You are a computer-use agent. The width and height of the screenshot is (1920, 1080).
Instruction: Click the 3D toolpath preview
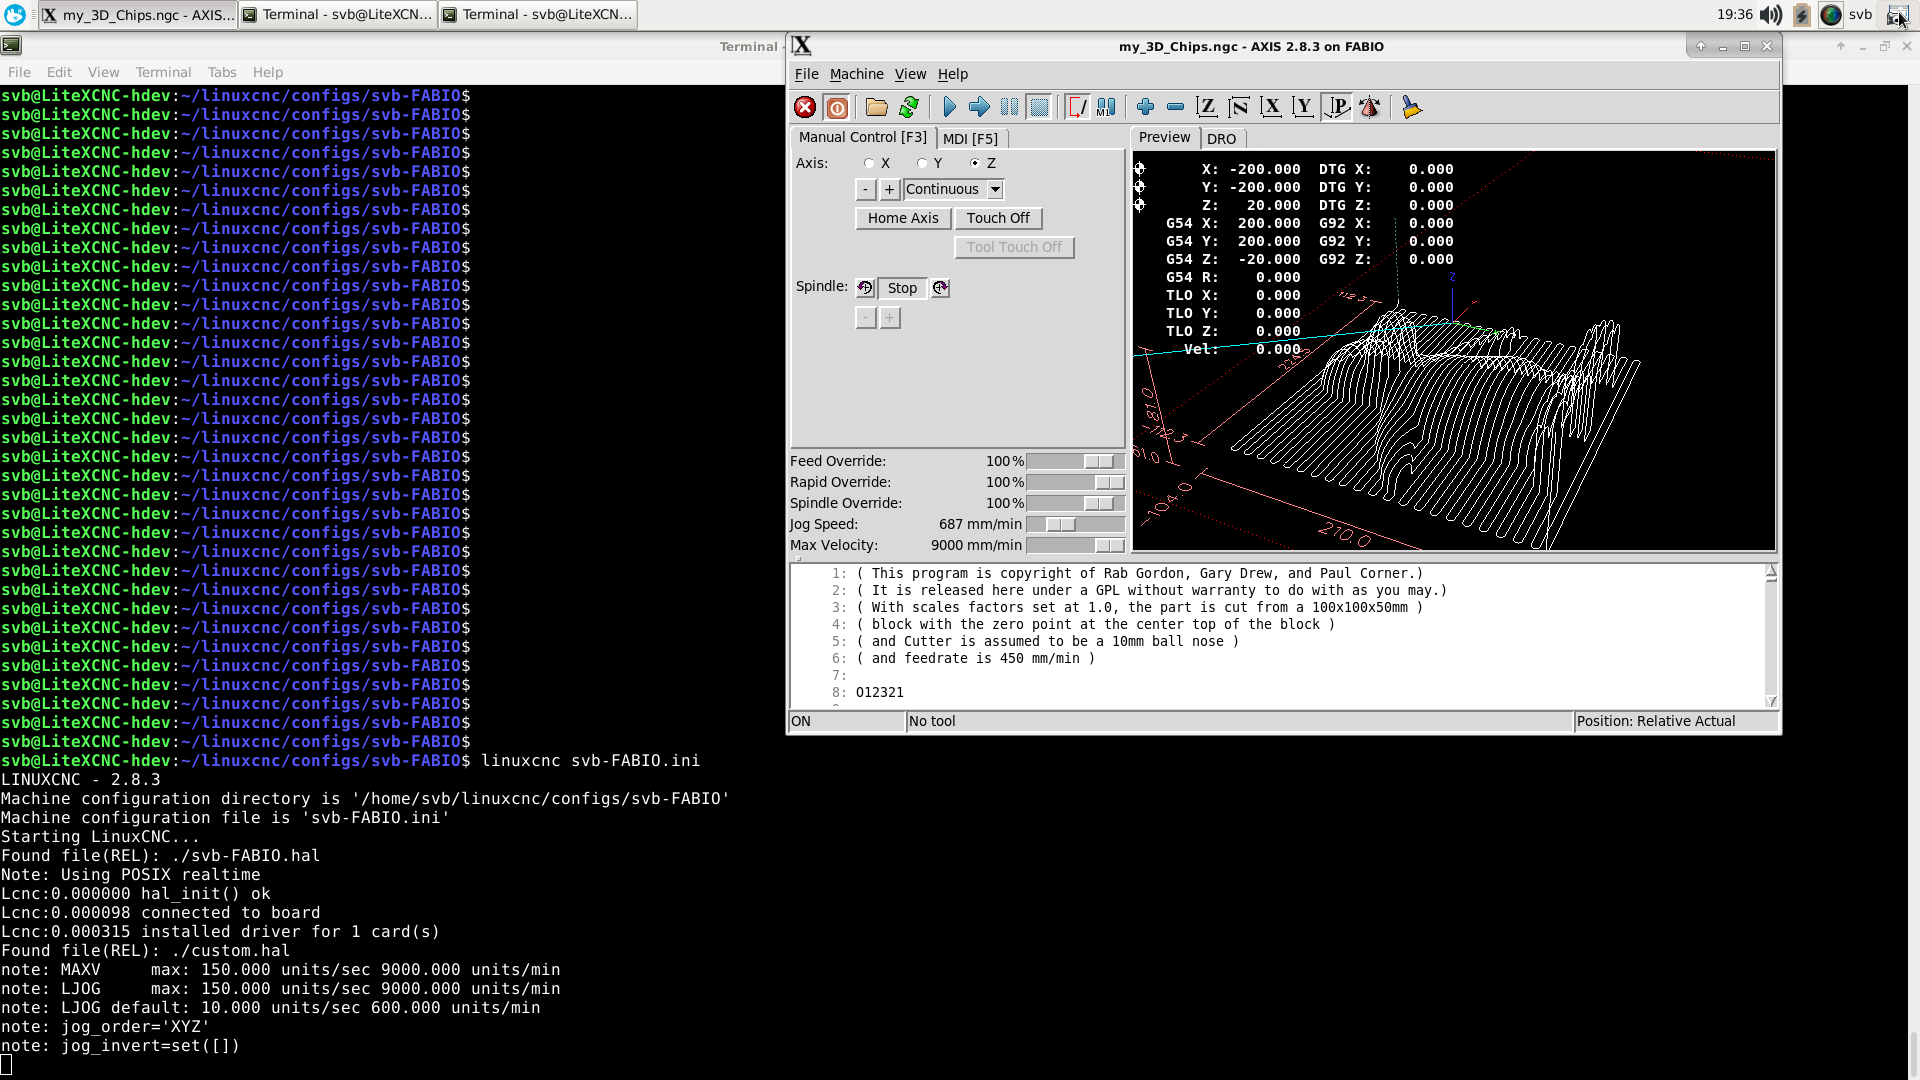(x=1454, y=350)
